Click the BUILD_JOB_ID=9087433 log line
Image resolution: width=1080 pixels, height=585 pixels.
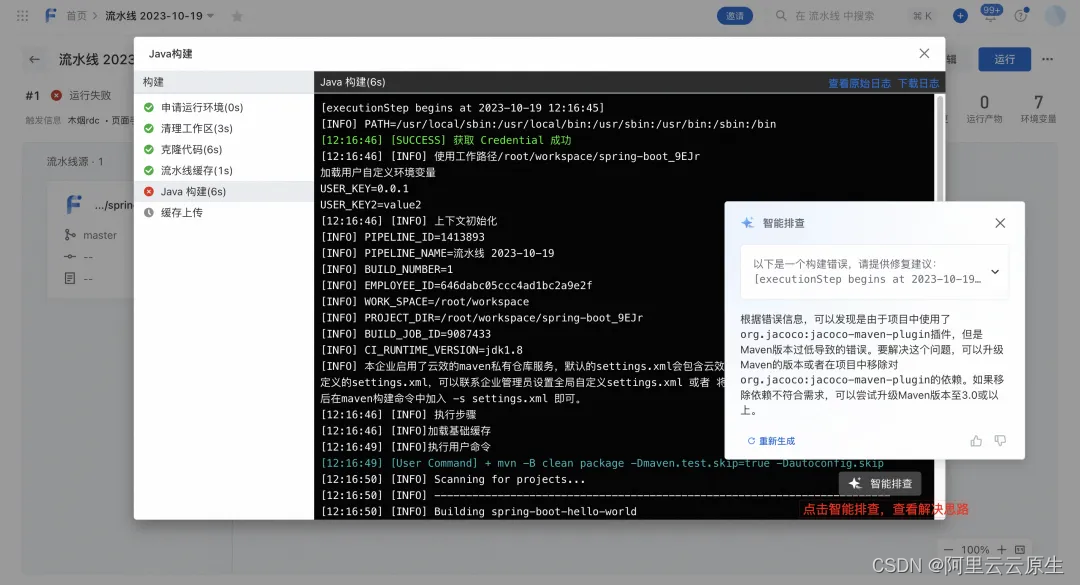pyautogui.click(x=406, y=333)
